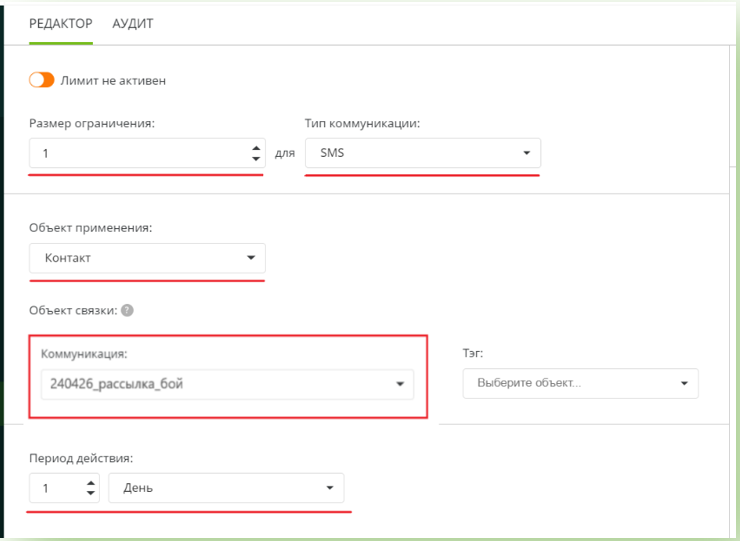Expand the period unit dropdown showing День
This screenshot has width=740, height=541.
(x=226, y=487)
